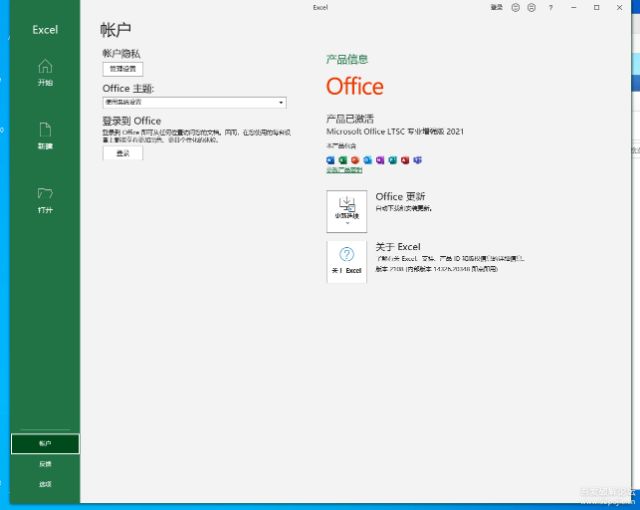Screen dimensions: 640x510
Task: Click the version number line under 关于 Excel
Action: click(x=436, y=269)
